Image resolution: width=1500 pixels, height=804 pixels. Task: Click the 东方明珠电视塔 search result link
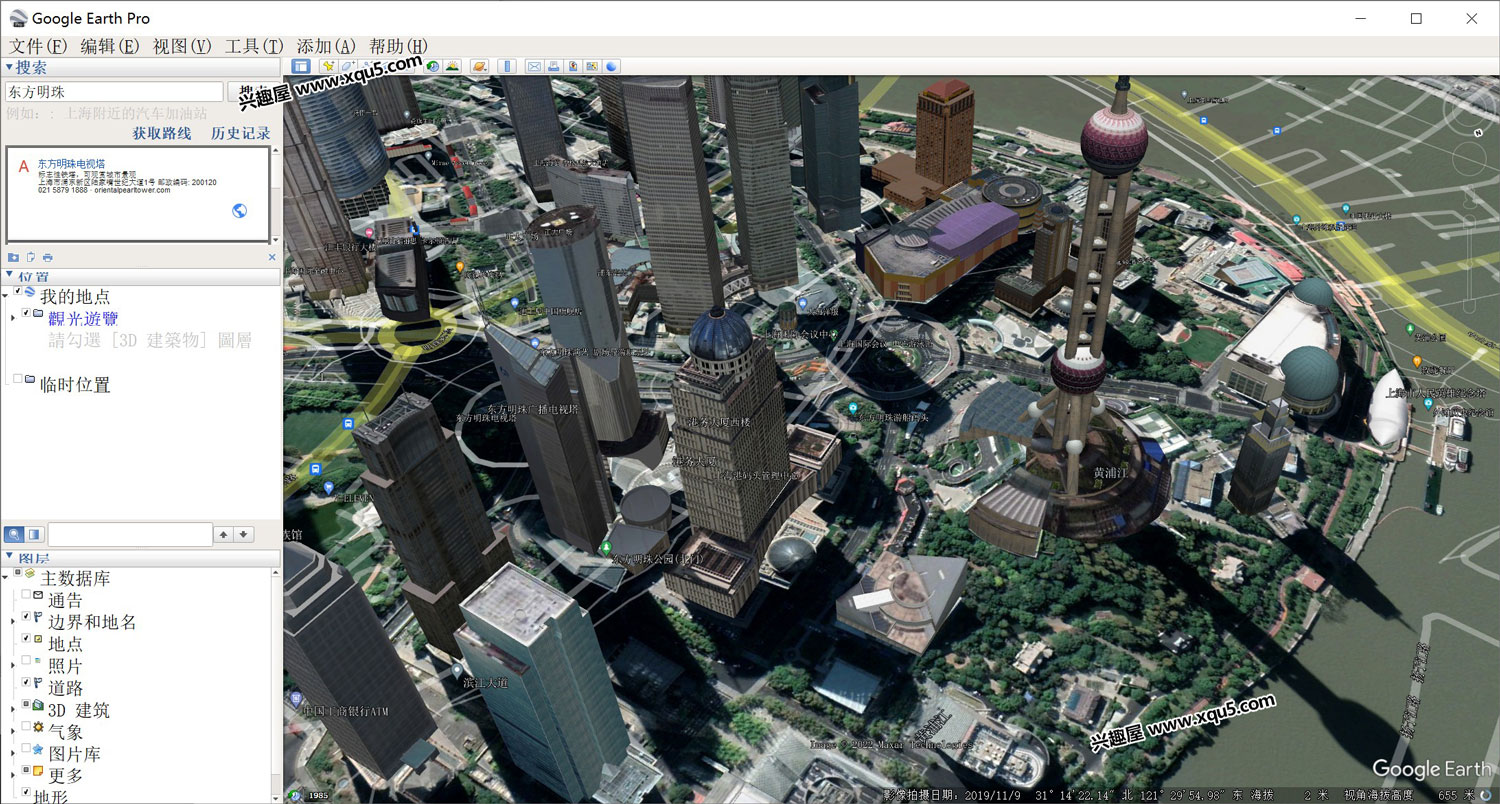(x=71, y=163)
